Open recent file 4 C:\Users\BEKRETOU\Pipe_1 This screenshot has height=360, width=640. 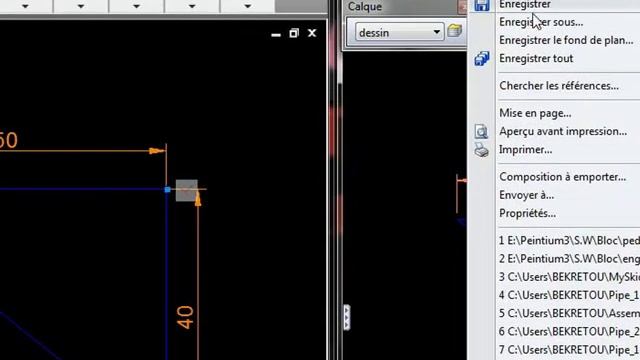(569, 295)
